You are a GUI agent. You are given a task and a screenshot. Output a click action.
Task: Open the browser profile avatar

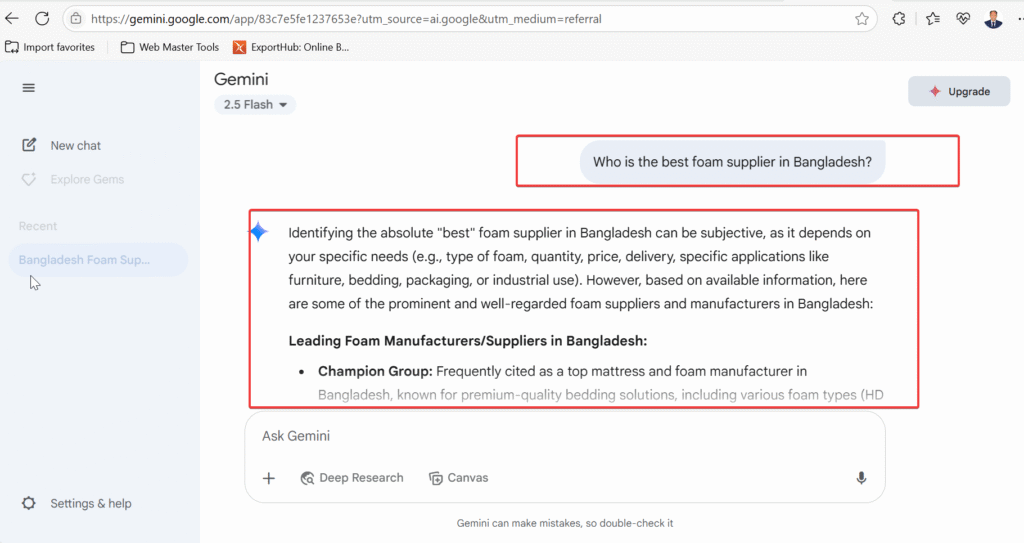click(993, 19)
